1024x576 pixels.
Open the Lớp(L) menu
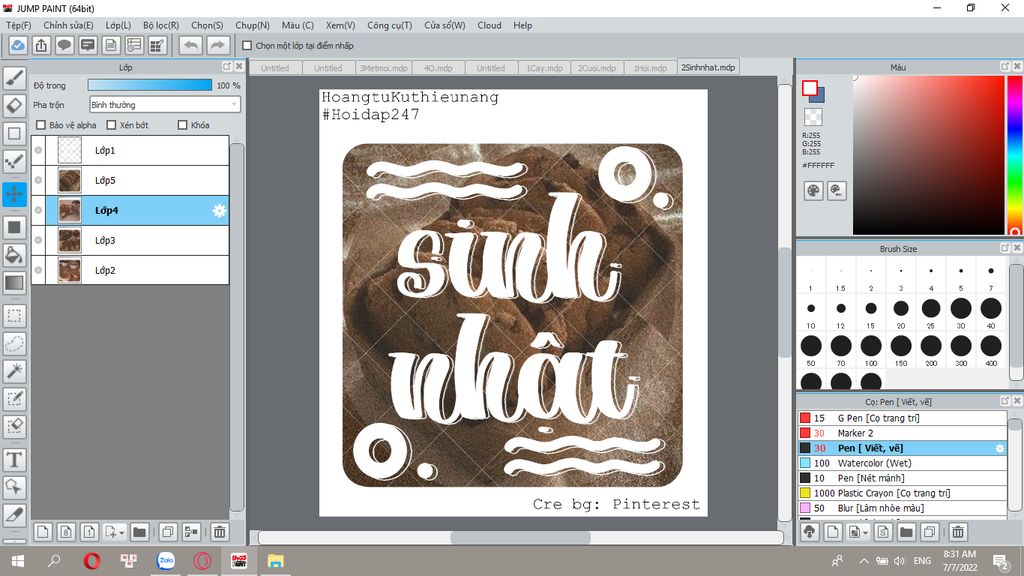pyautogui.click(x=118, y=25)
